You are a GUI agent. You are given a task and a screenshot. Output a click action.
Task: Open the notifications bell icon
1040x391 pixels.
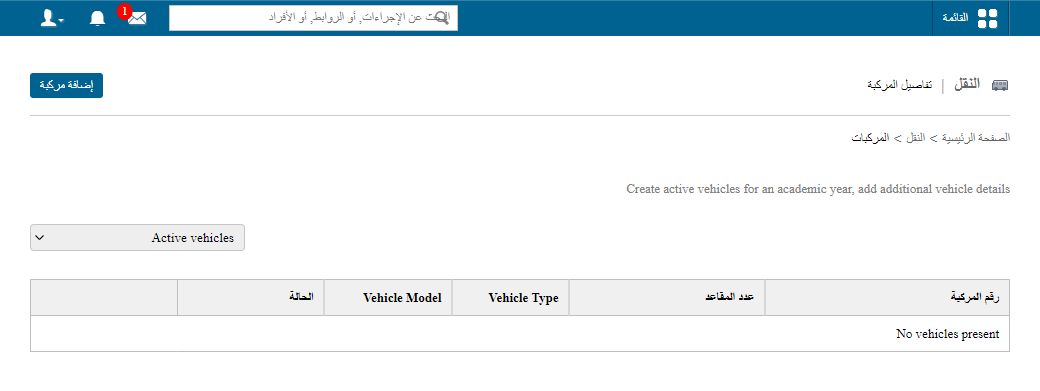pos(98,18)
